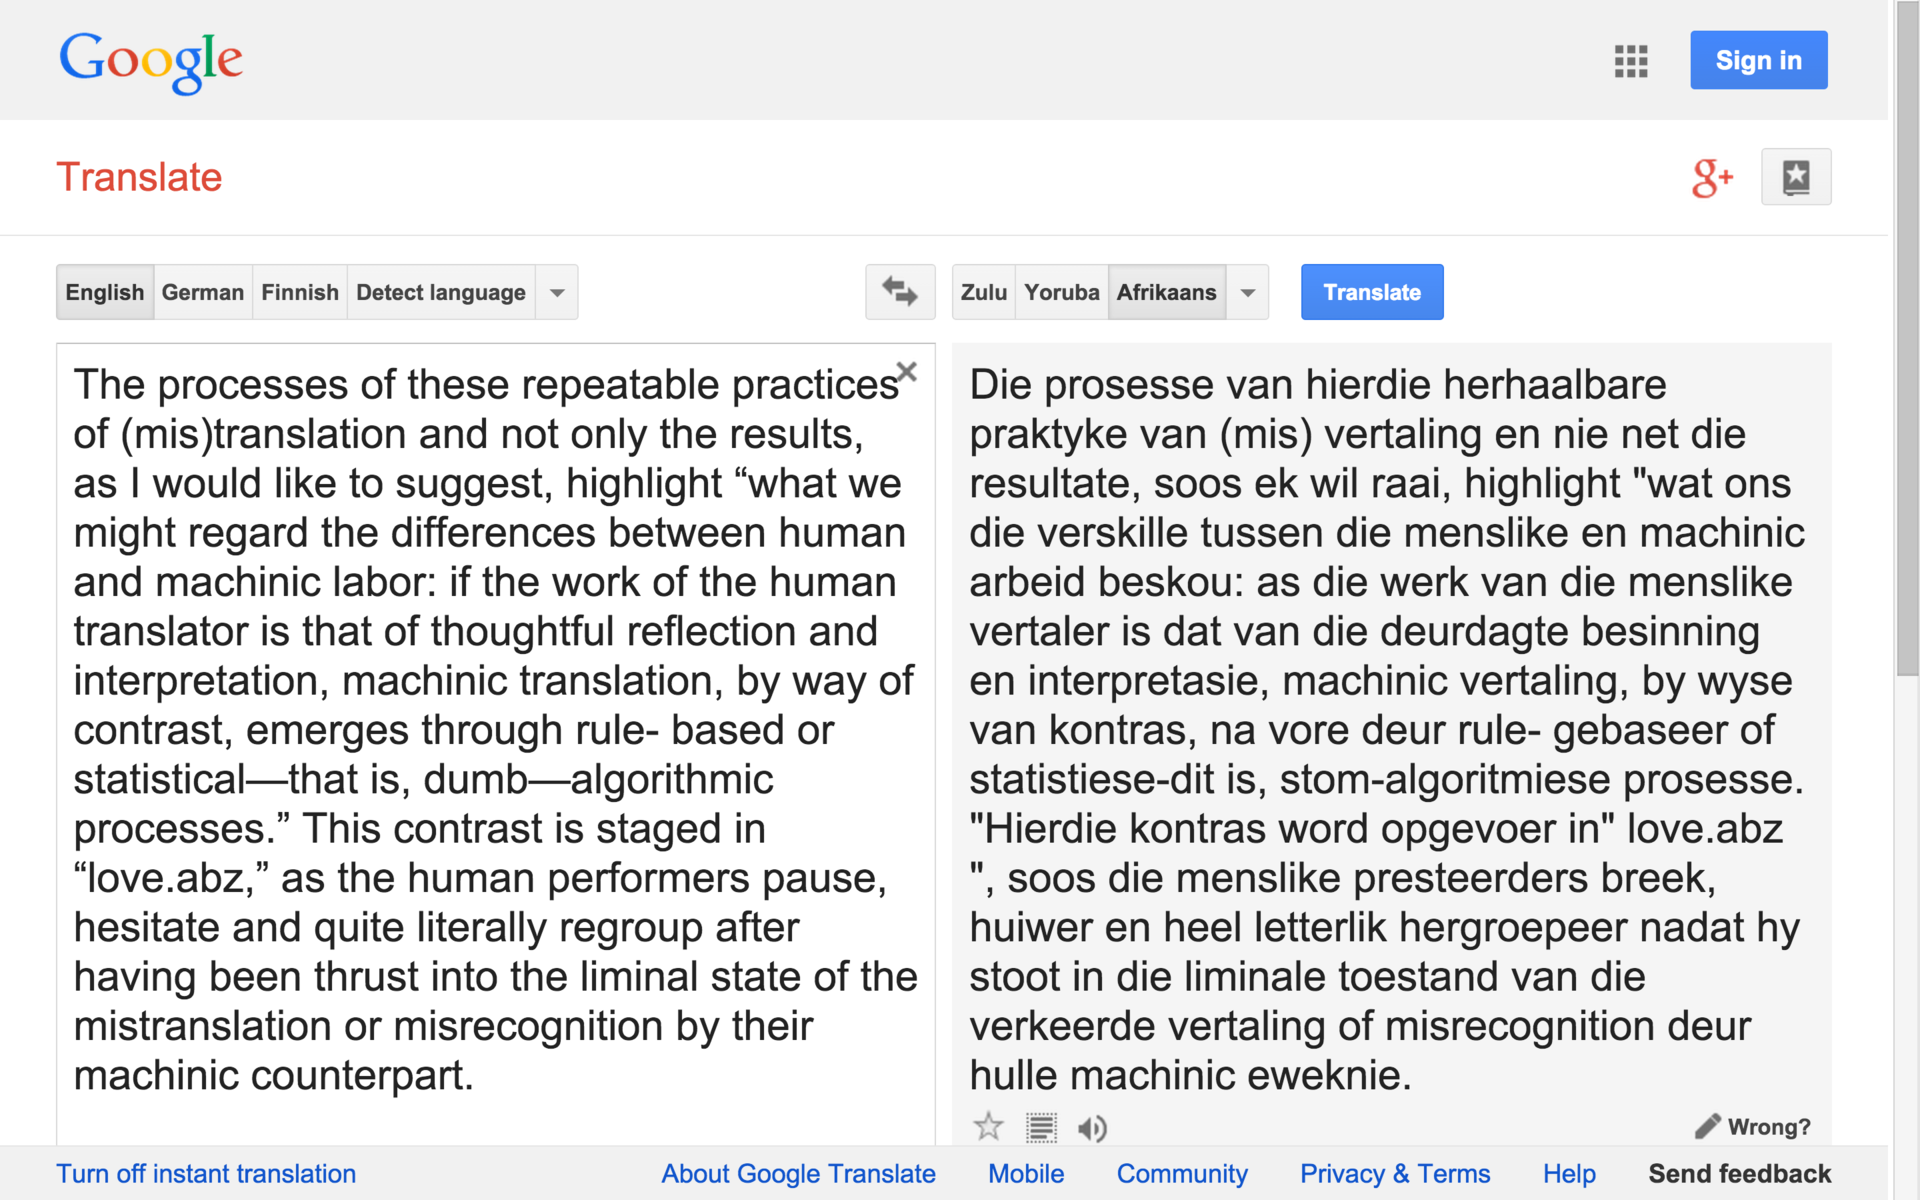Click the Google+ share icon
The image size is (1920, 1200).
click(1712, 178)
